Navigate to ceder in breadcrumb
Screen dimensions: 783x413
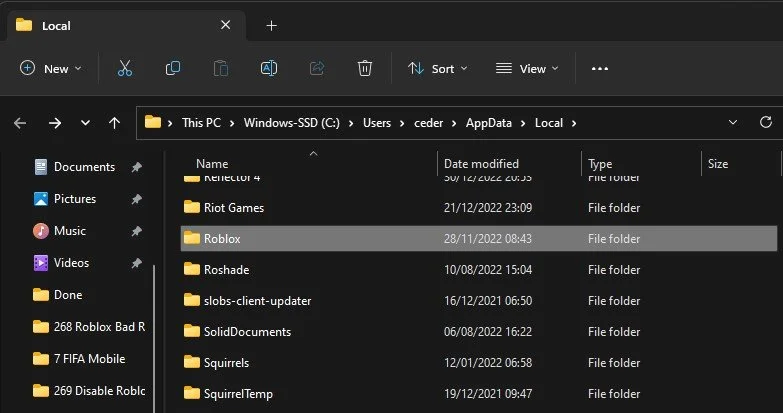428,123
